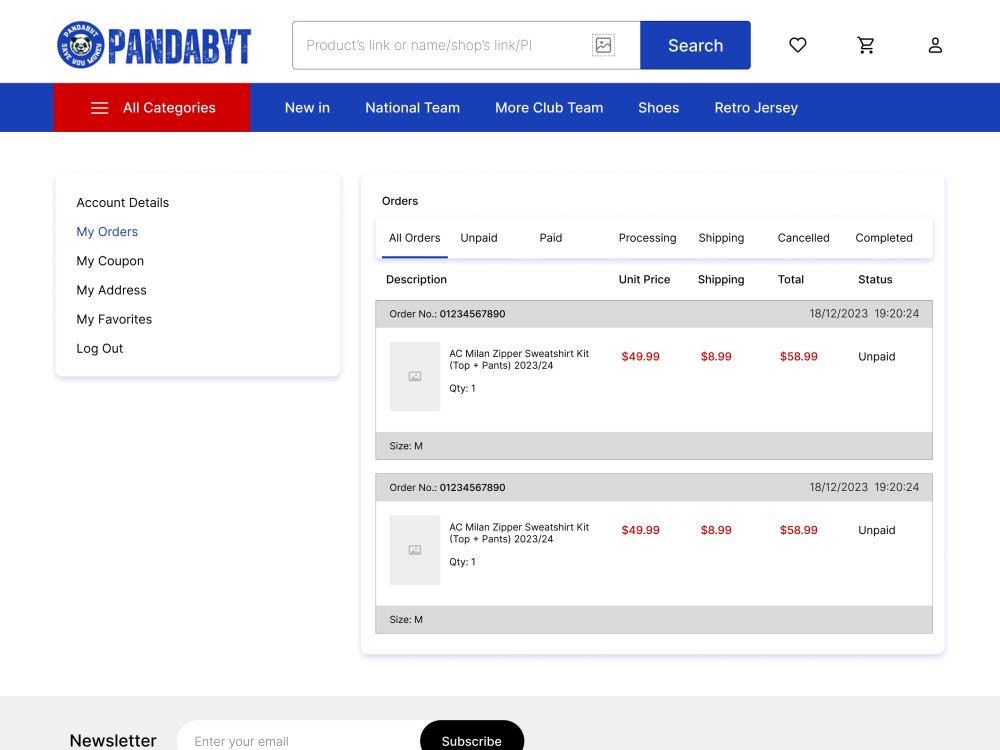Click hamburger menu icon in All Categories

coord(99,108)
